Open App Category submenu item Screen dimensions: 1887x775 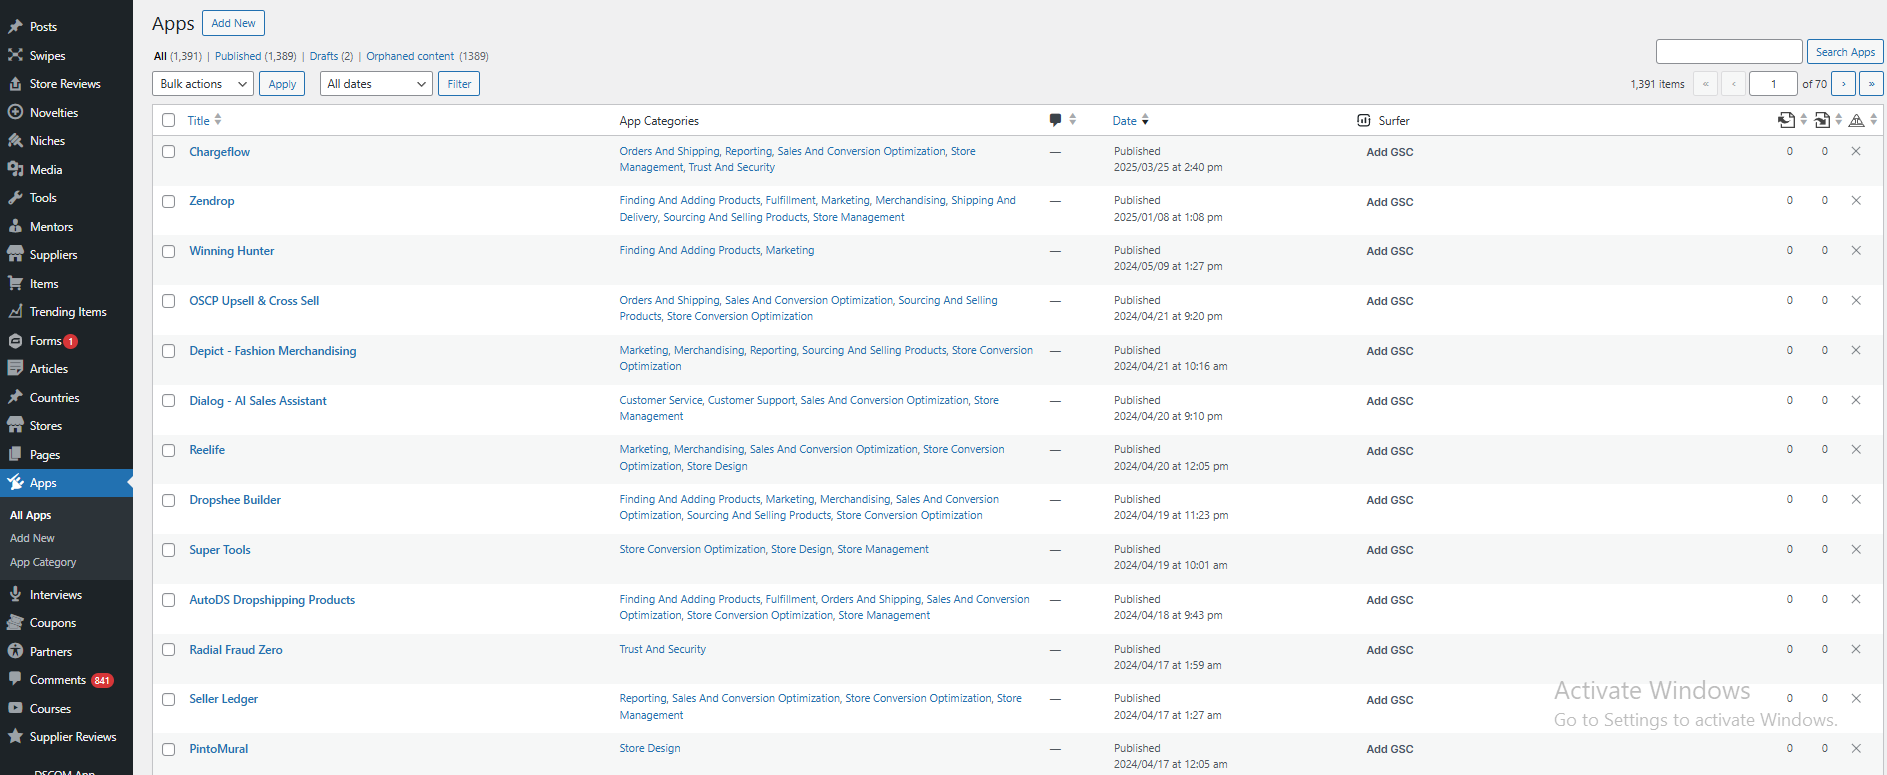coord(43,562)
